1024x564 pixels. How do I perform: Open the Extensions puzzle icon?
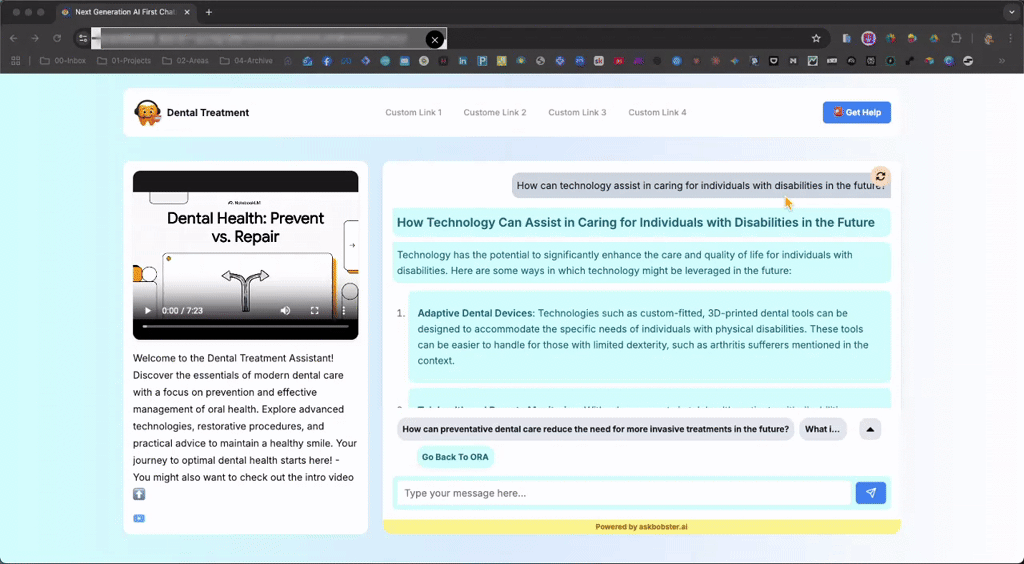point(956,39)
